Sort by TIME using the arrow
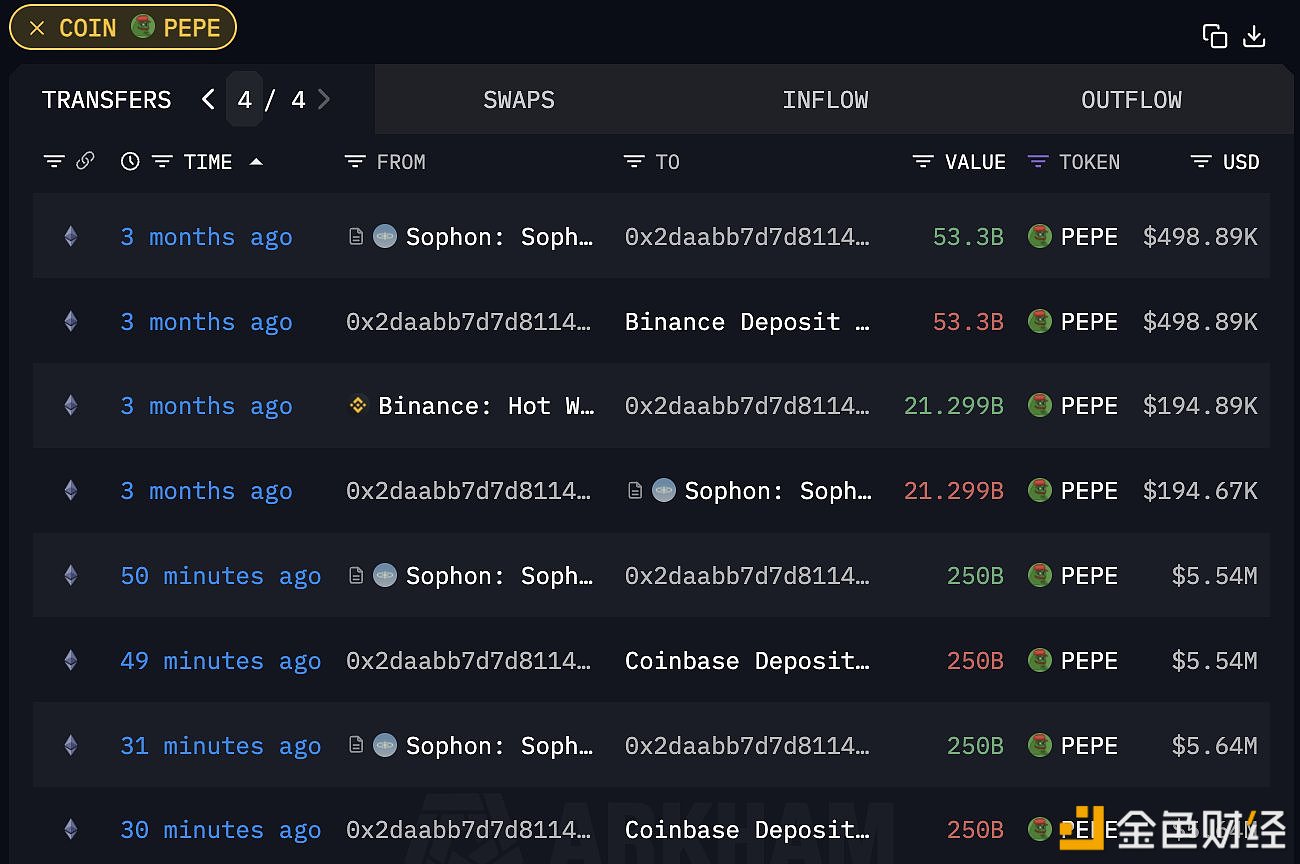Screen dimensions: 1300x864 click(x=256, y=161)
